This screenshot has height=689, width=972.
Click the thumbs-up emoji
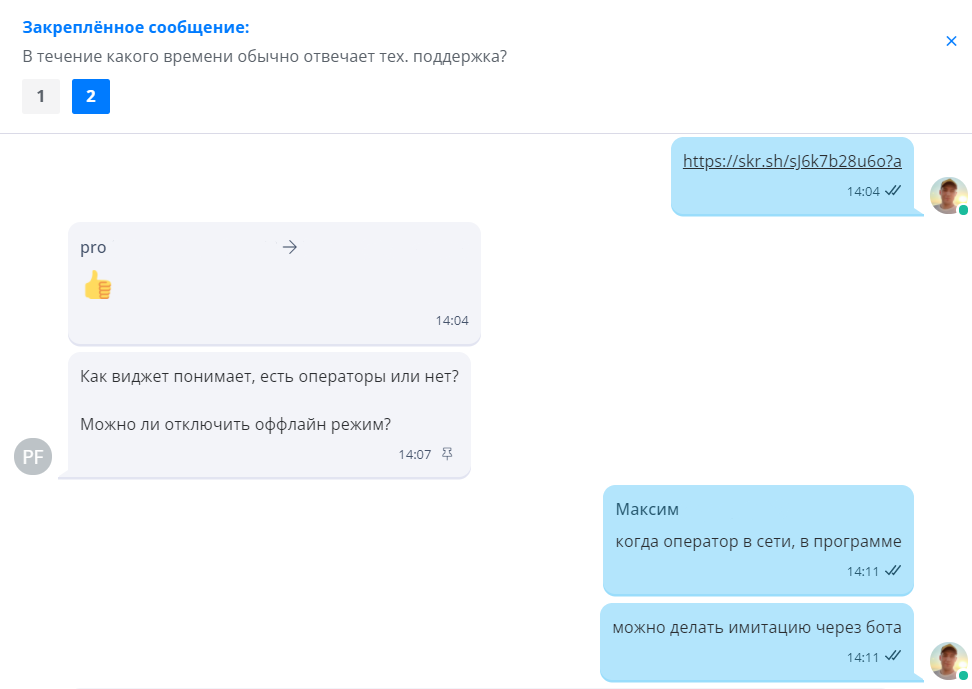[x=97, y=286]
